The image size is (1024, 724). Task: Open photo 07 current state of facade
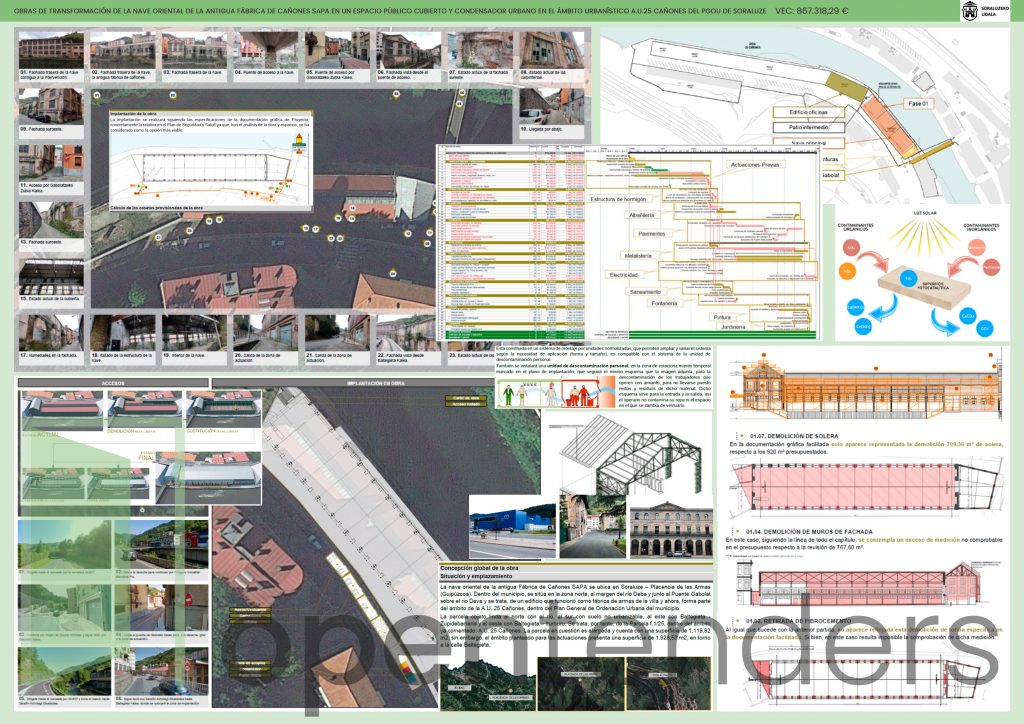(481, 50)
